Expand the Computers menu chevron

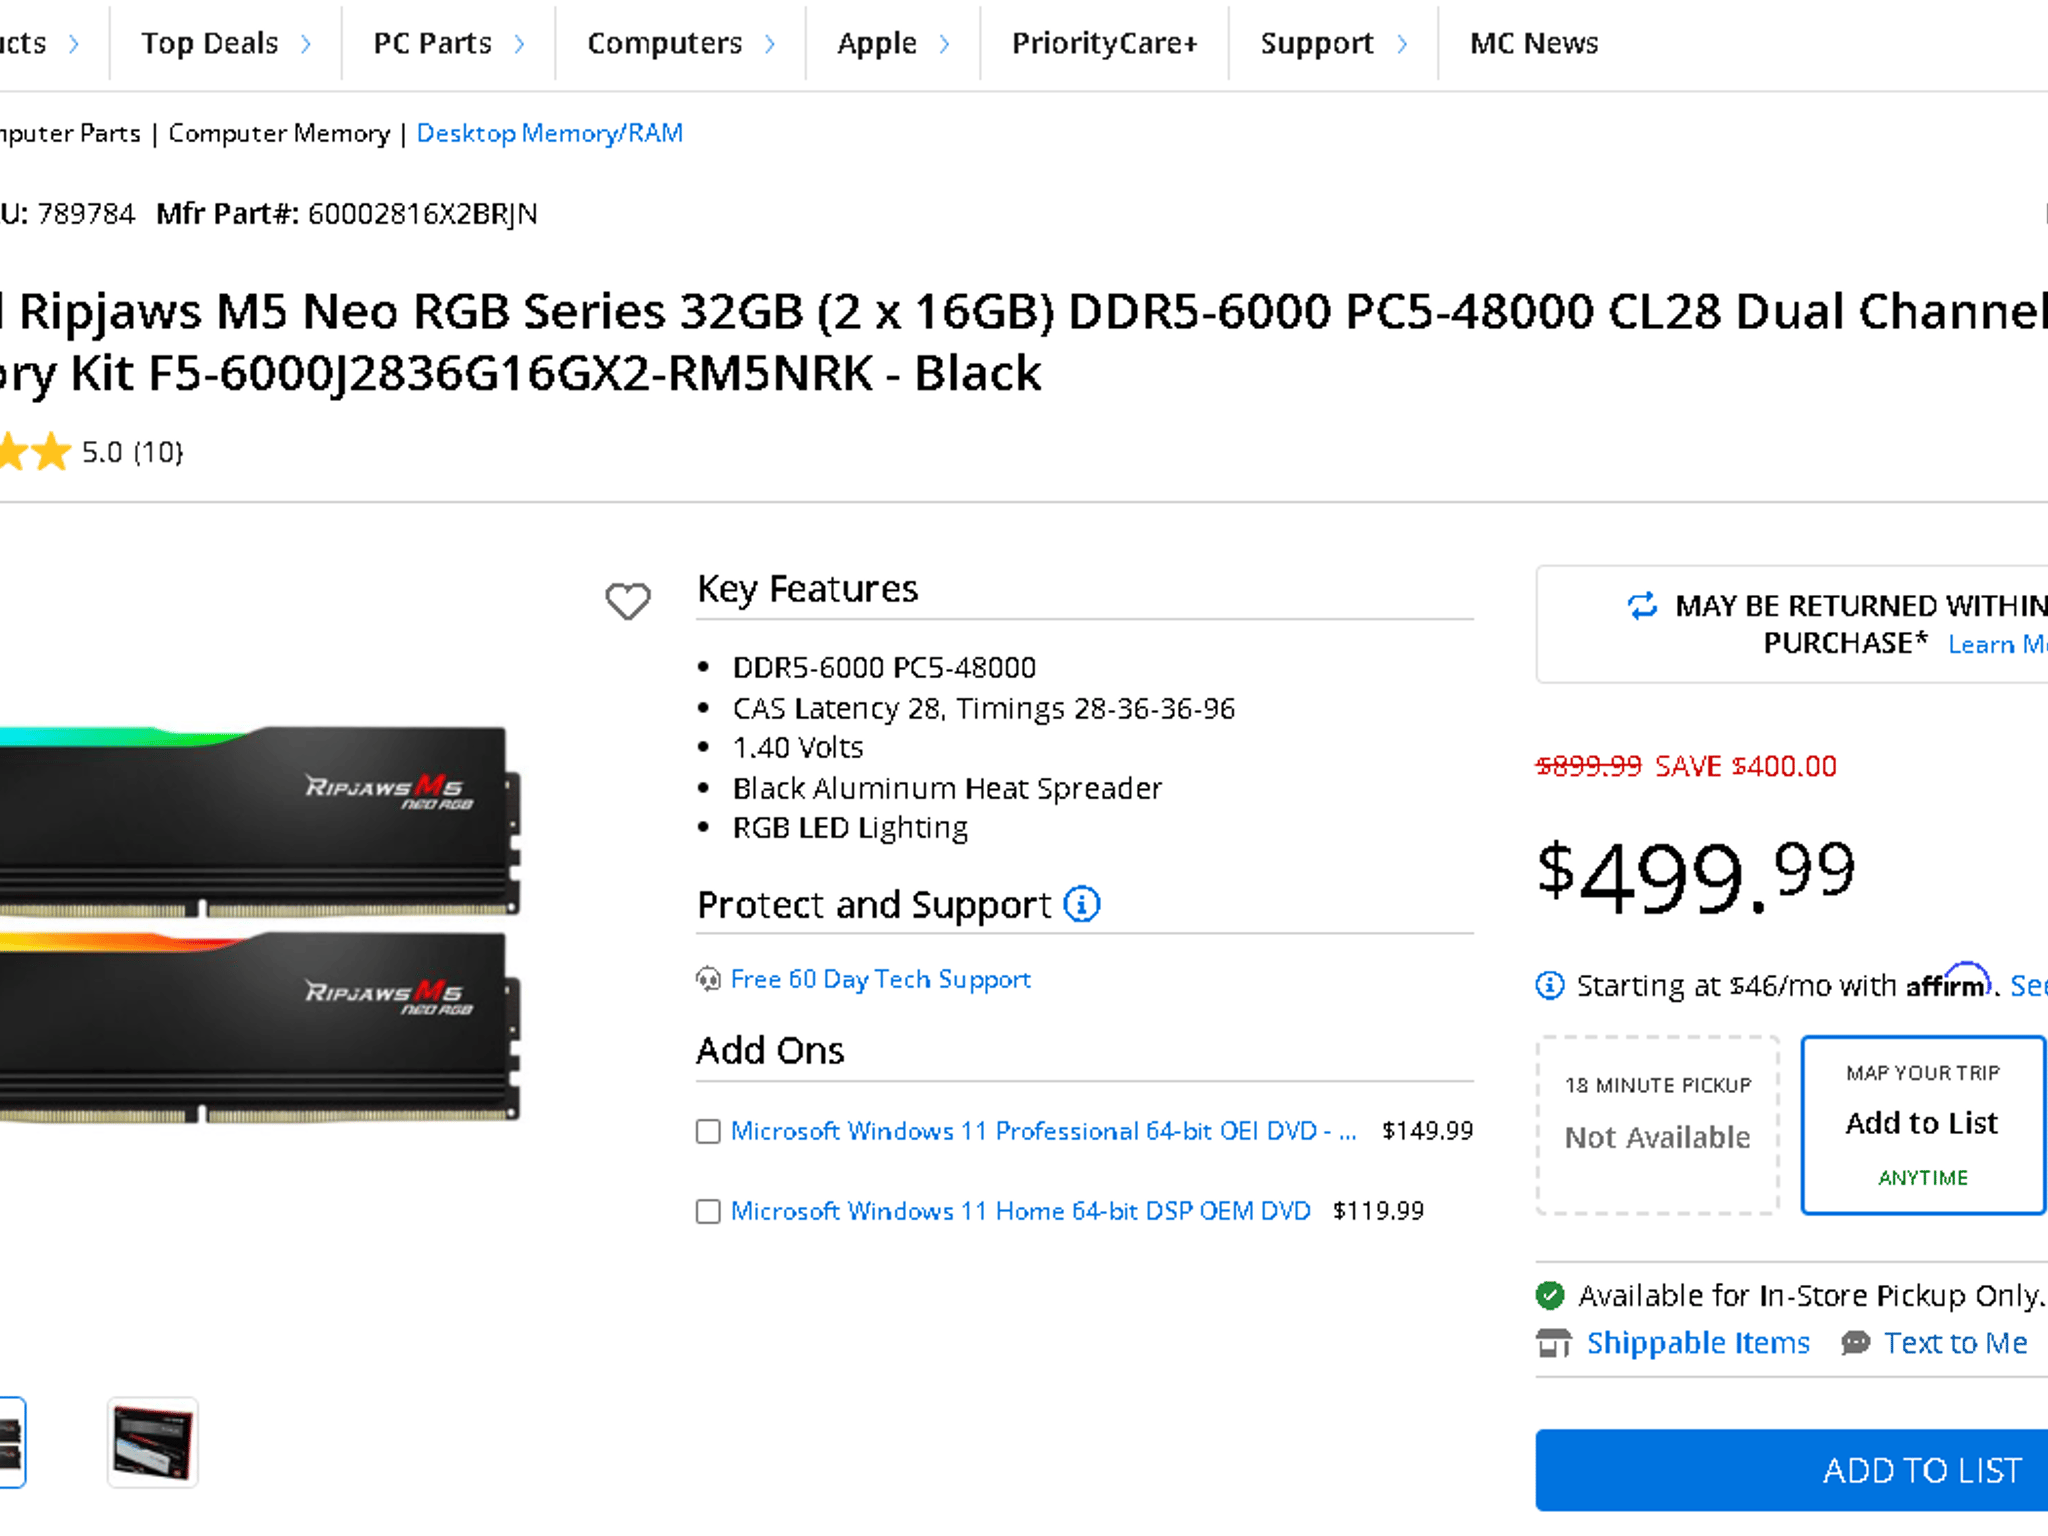point(770,43)
